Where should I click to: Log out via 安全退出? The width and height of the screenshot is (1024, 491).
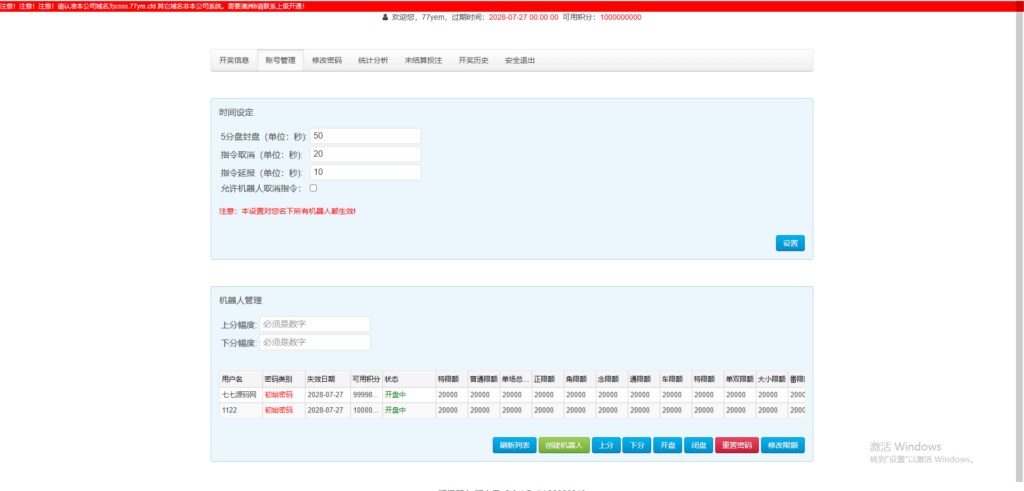click(520, 60)
